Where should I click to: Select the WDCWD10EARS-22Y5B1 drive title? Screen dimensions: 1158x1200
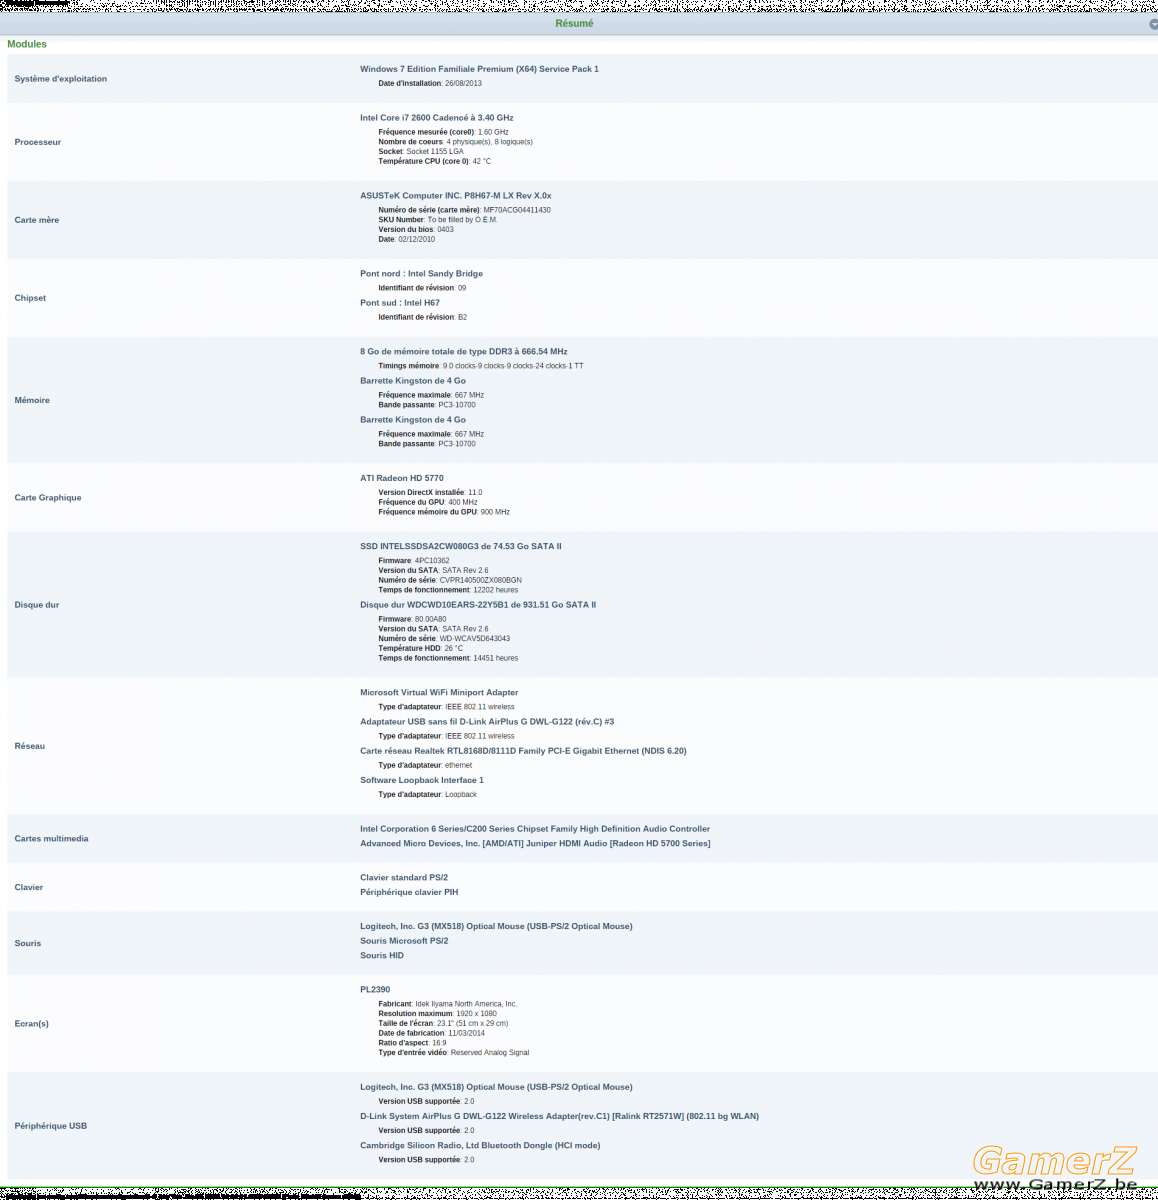(478, 605)
